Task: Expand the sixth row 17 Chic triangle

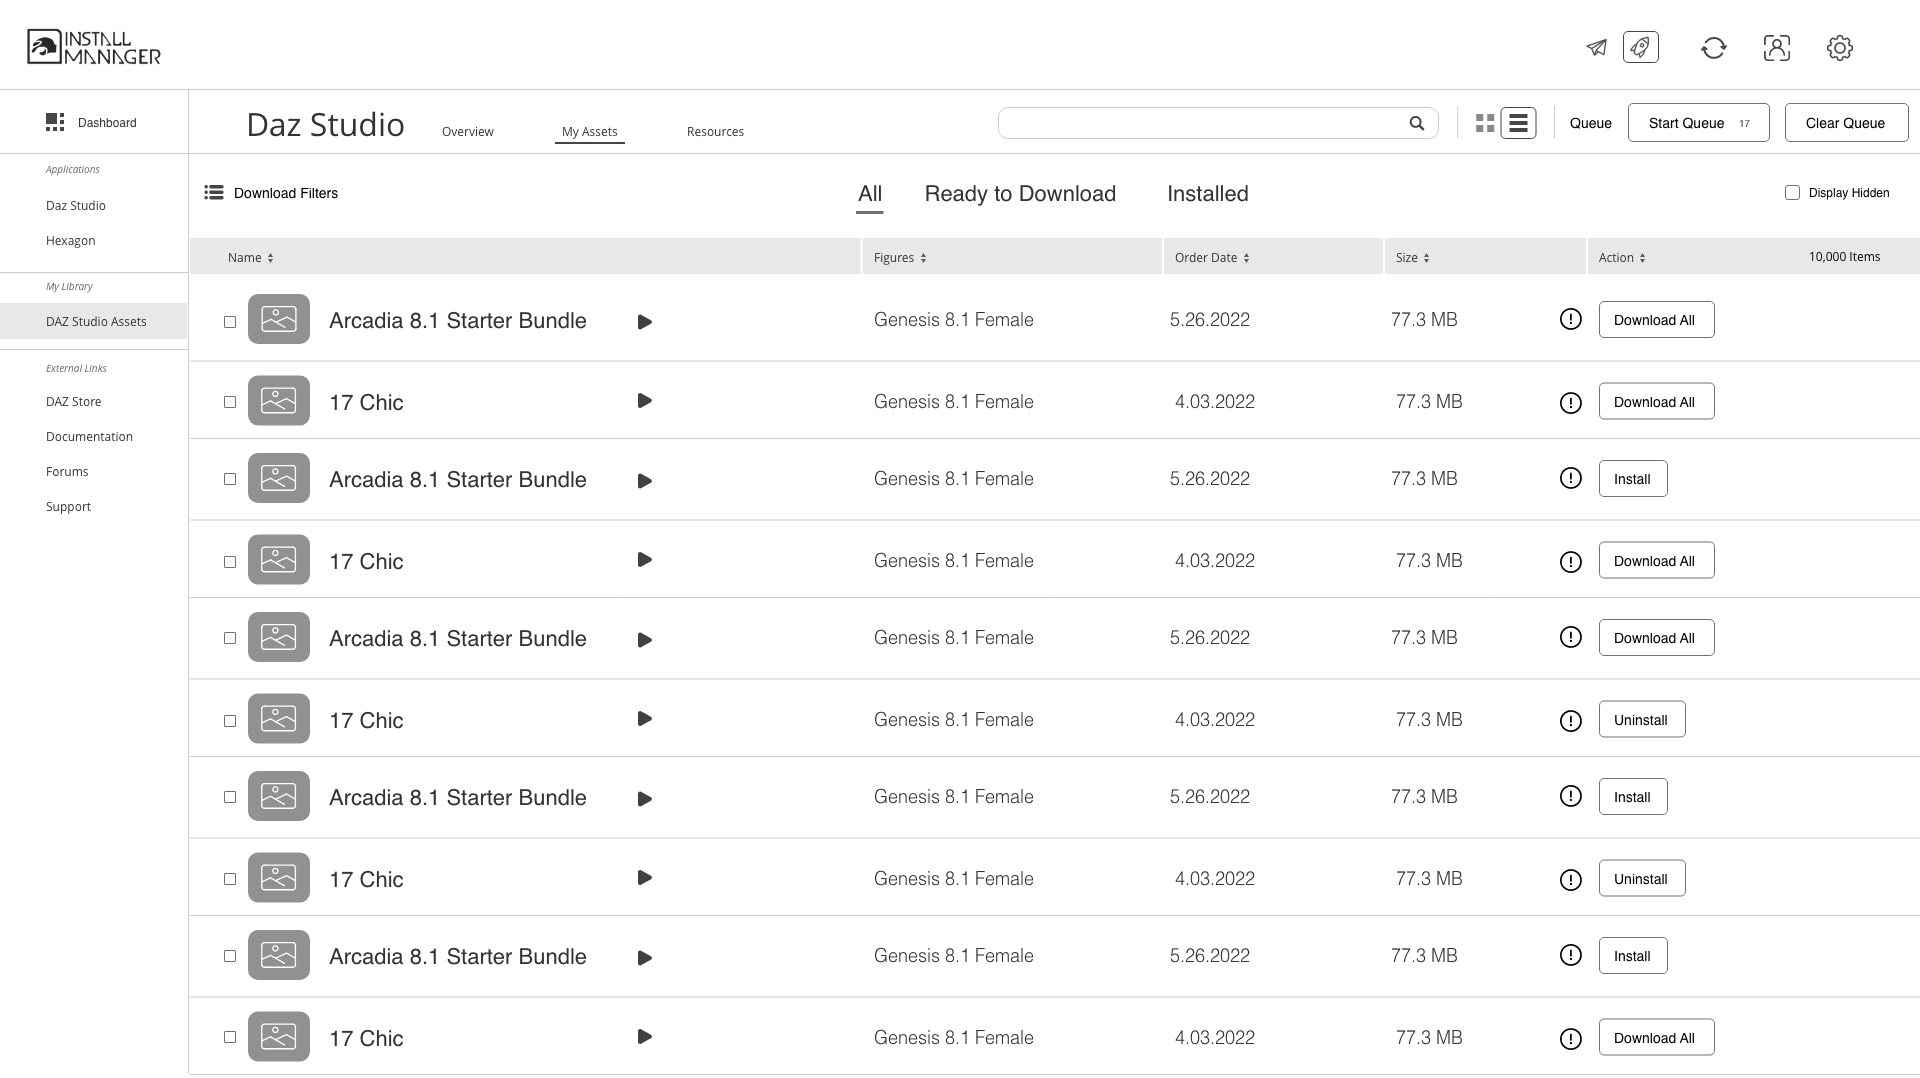Action: coord(645,719)
